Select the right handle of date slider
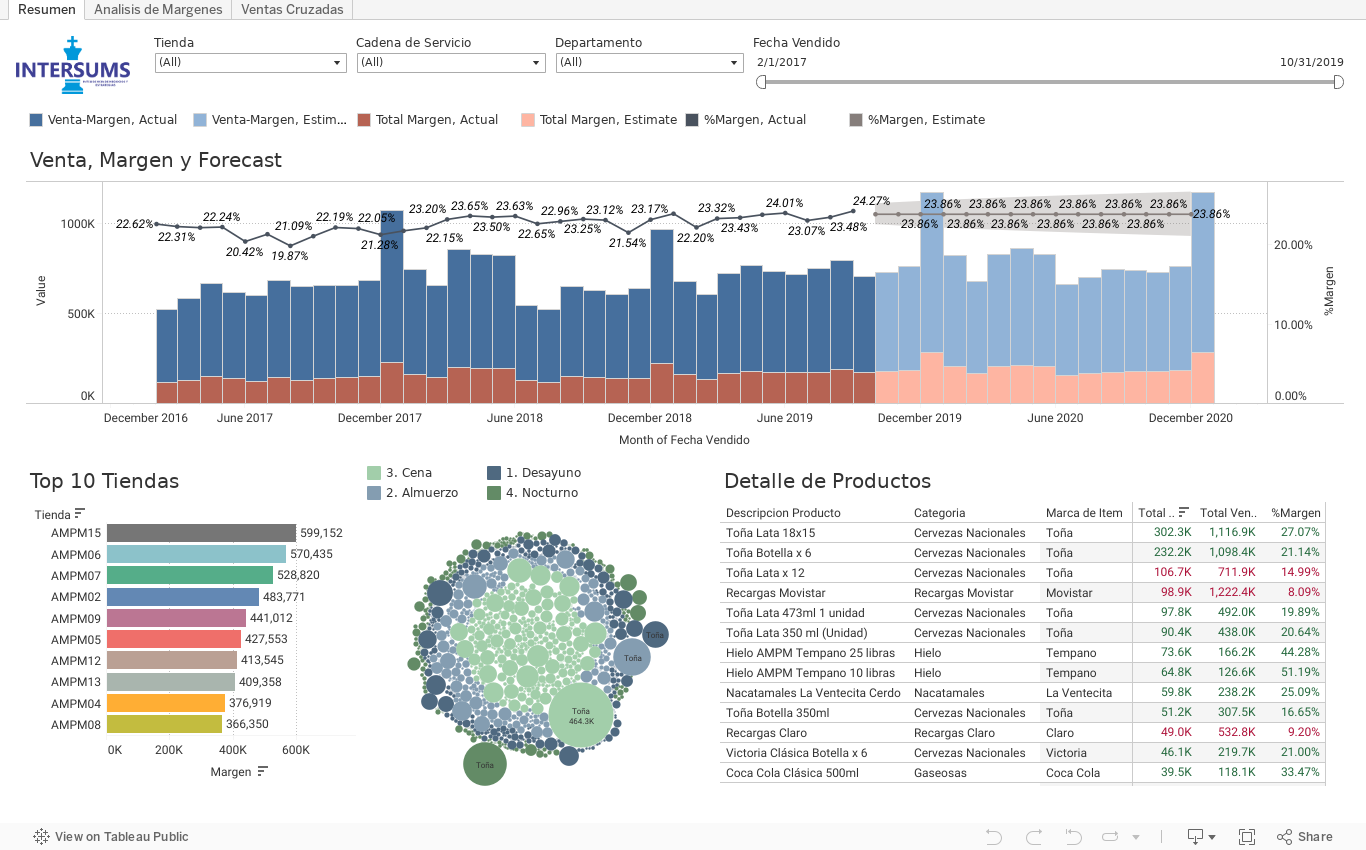This screenshot has width=1366, height=850. coord(1339,82)
